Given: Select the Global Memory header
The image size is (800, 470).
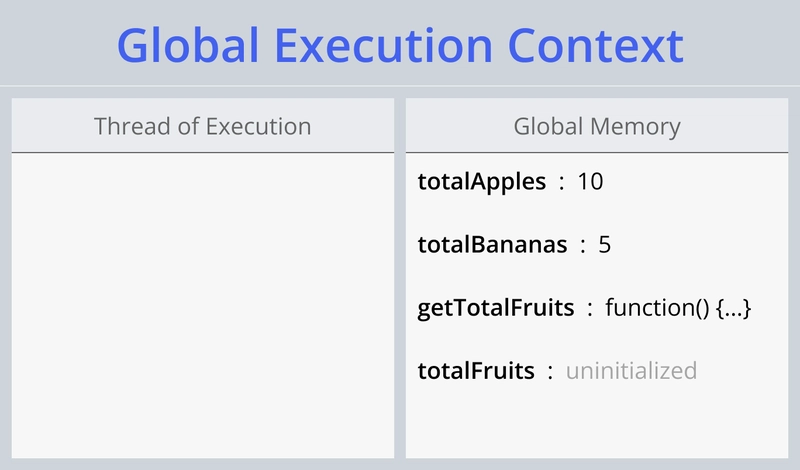Looking at the screenshot, I should coord(597,127).
